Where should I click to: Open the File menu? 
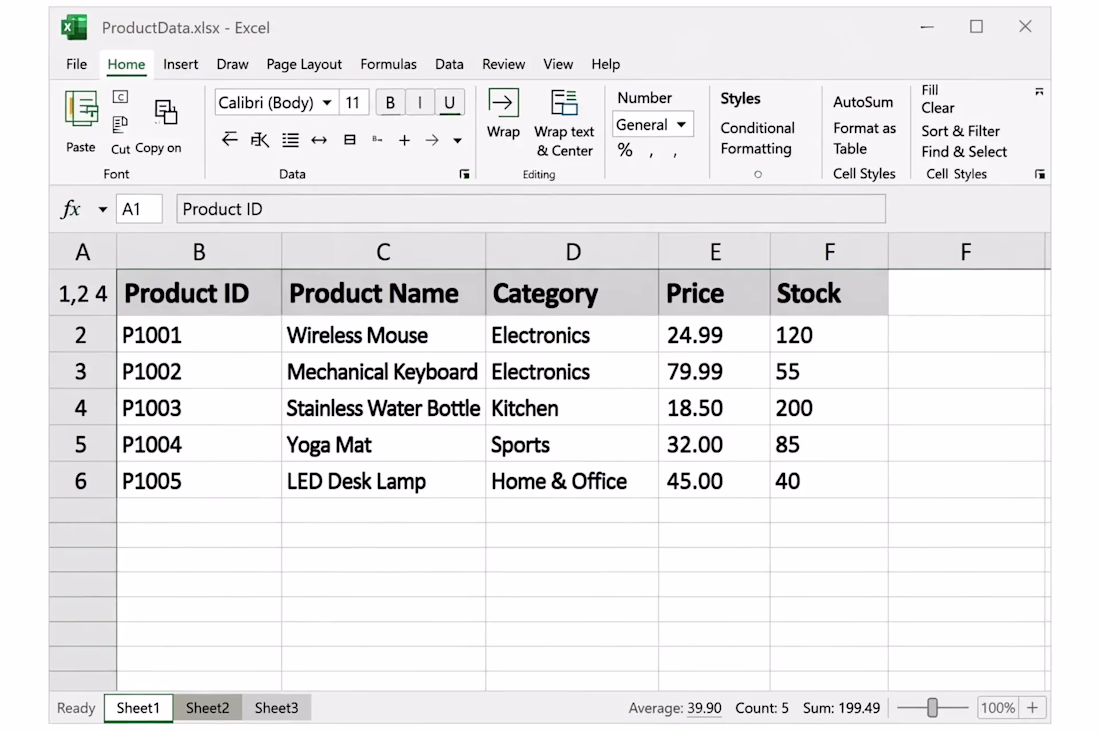coord(76,65)
